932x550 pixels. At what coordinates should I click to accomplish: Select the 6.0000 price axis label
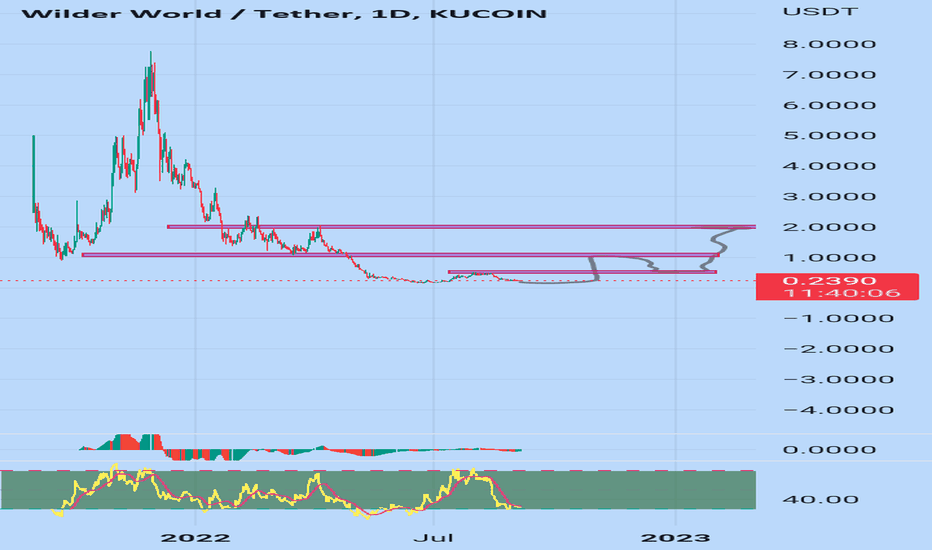click(829, 105)
